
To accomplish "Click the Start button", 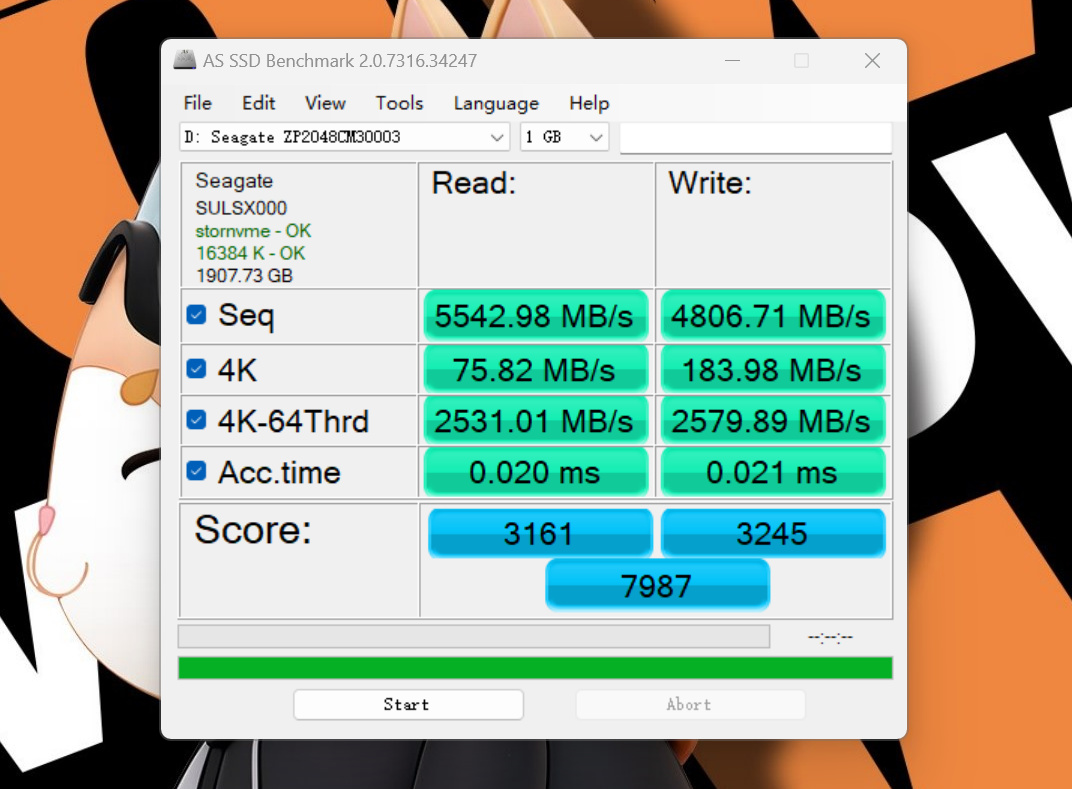I will (x=408, y=704).
